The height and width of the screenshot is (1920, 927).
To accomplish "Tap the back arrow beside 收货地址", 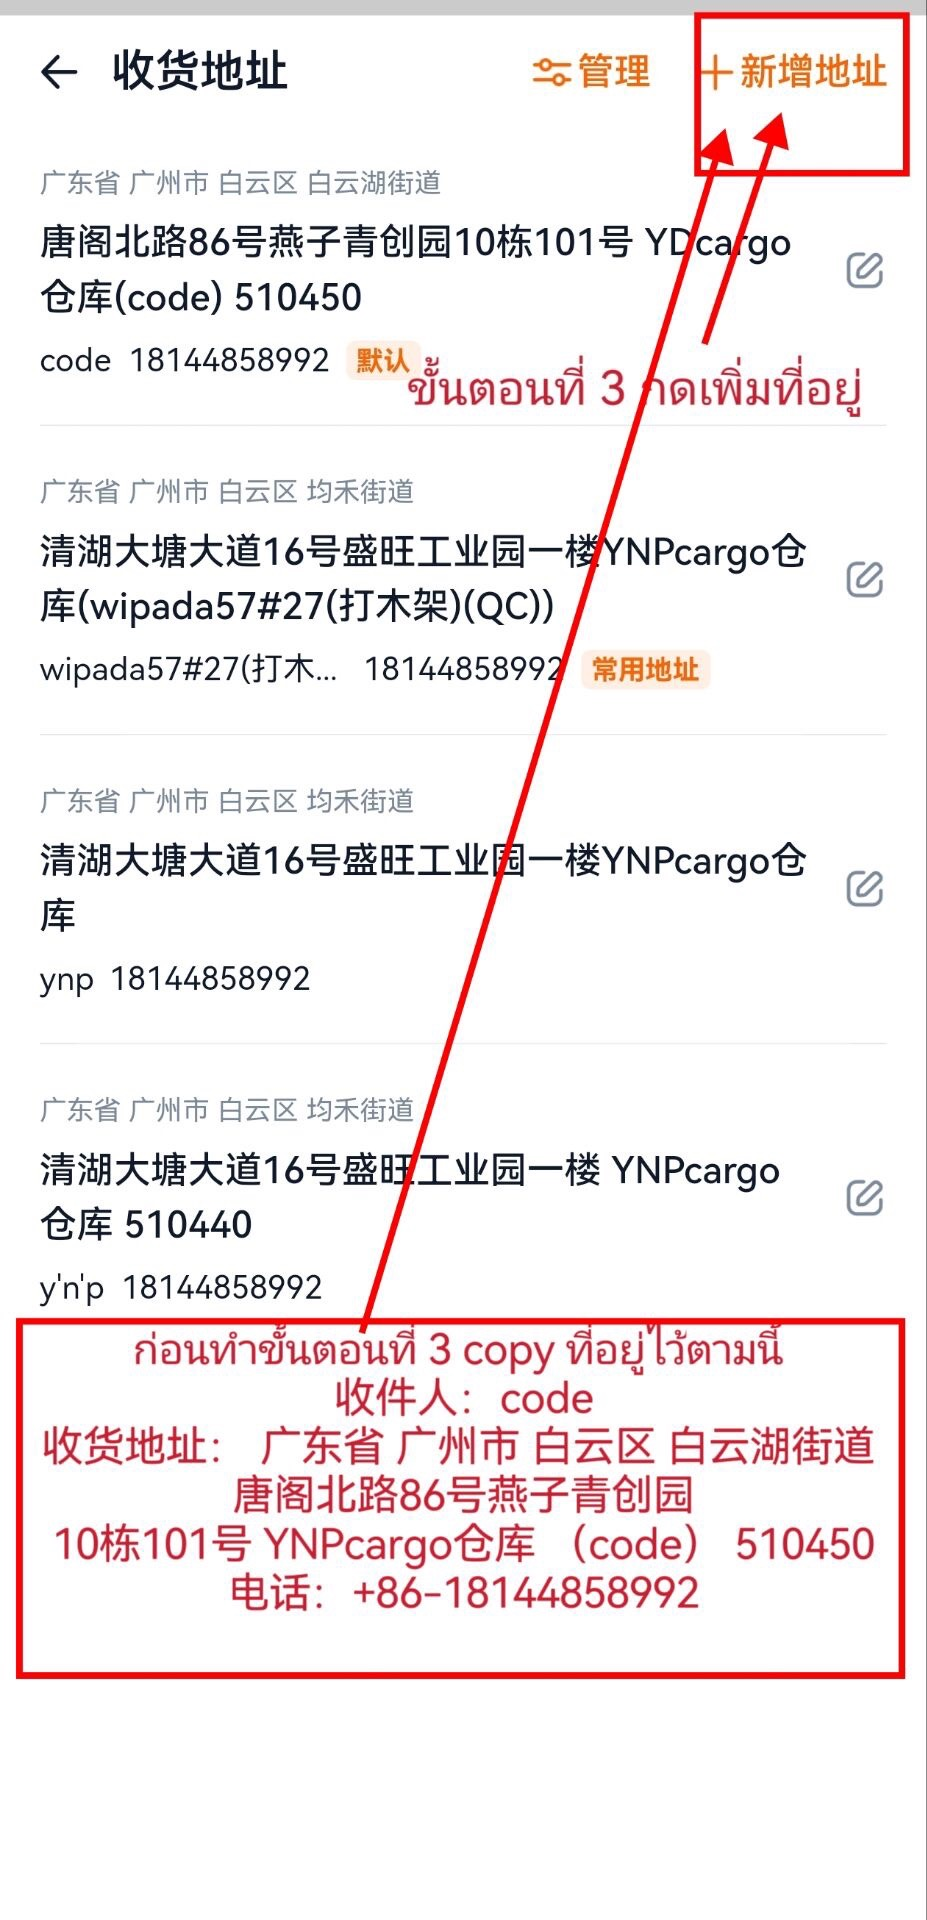I will pyautogui.click(x=59, y=72).
